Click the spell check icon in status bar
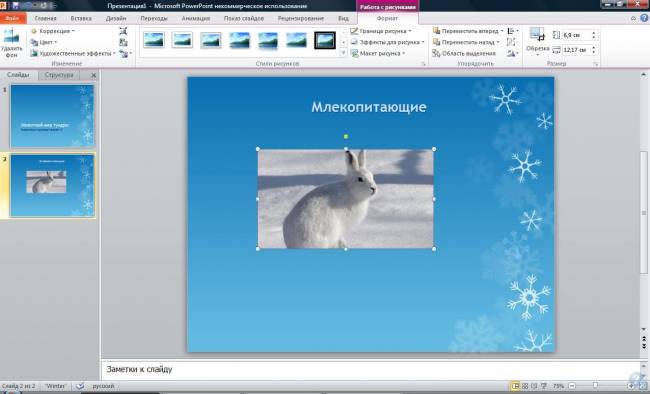Image resolution: width=650 pixels, height=394 pixels. click(80, 386)
